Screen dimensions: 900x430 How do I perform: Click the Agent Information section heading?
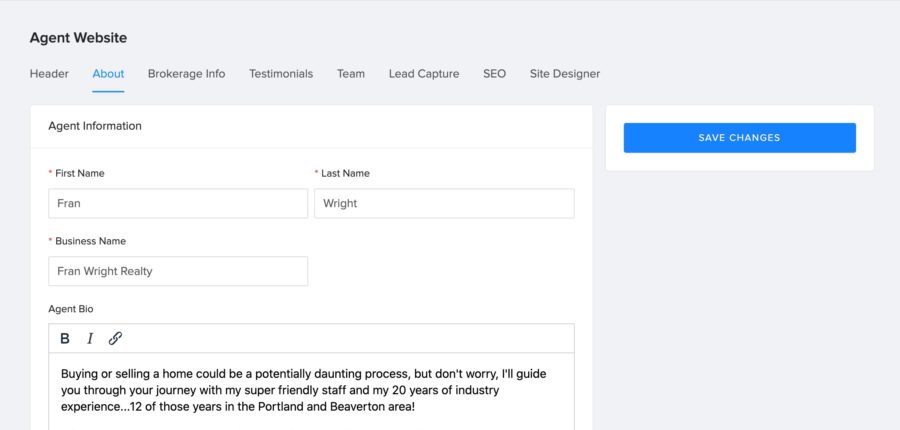point(95,126)
